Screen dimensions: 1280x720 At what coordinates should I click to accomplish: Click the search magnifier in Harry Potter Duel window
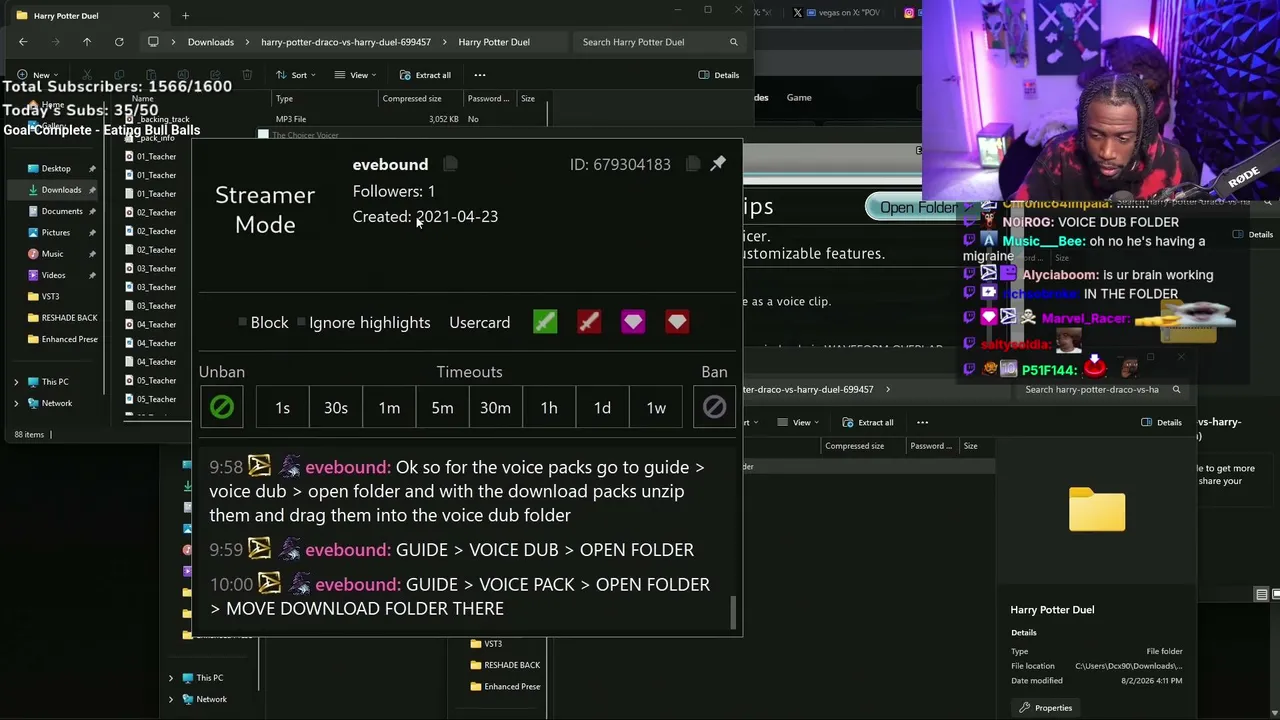[733, 42]
